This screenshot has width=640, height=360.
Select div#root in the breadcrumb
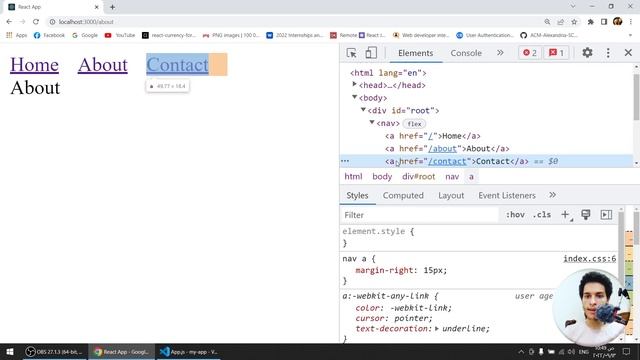(418, 176)
